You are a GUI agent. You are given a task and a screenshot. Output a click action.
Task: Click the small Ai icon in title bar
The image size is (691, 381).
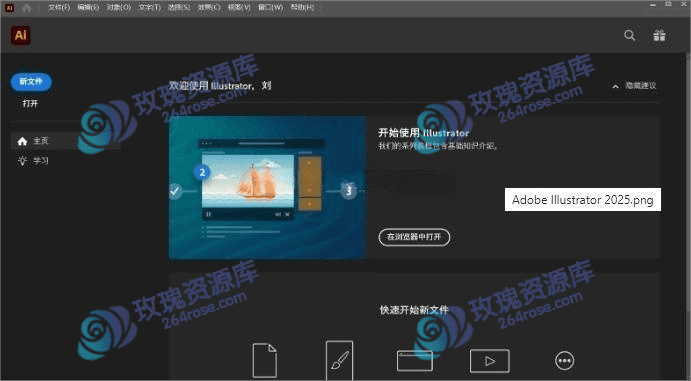click(x=9, y=8)
